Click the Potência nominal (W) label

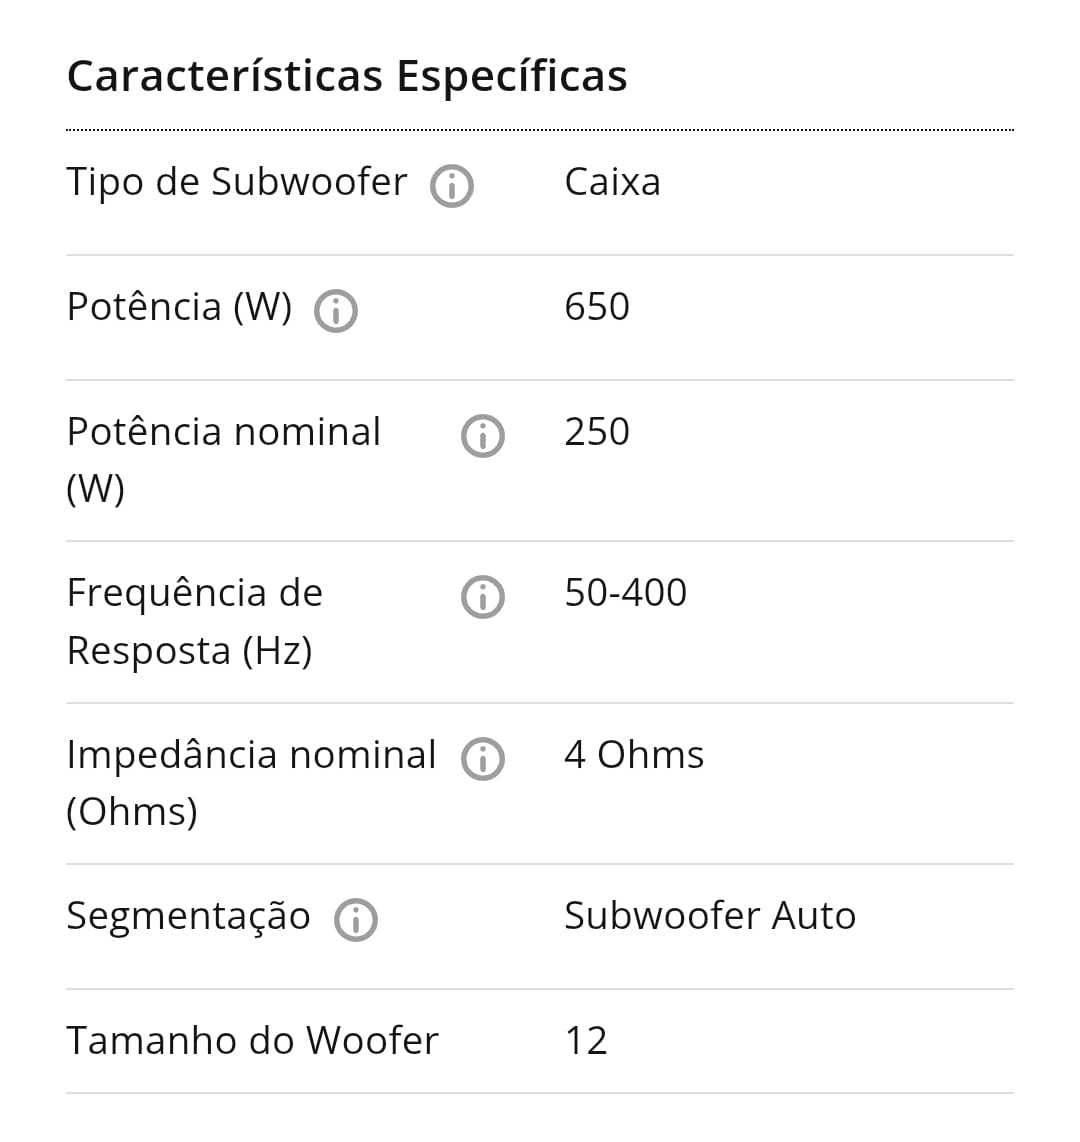[x=224, y=460]
